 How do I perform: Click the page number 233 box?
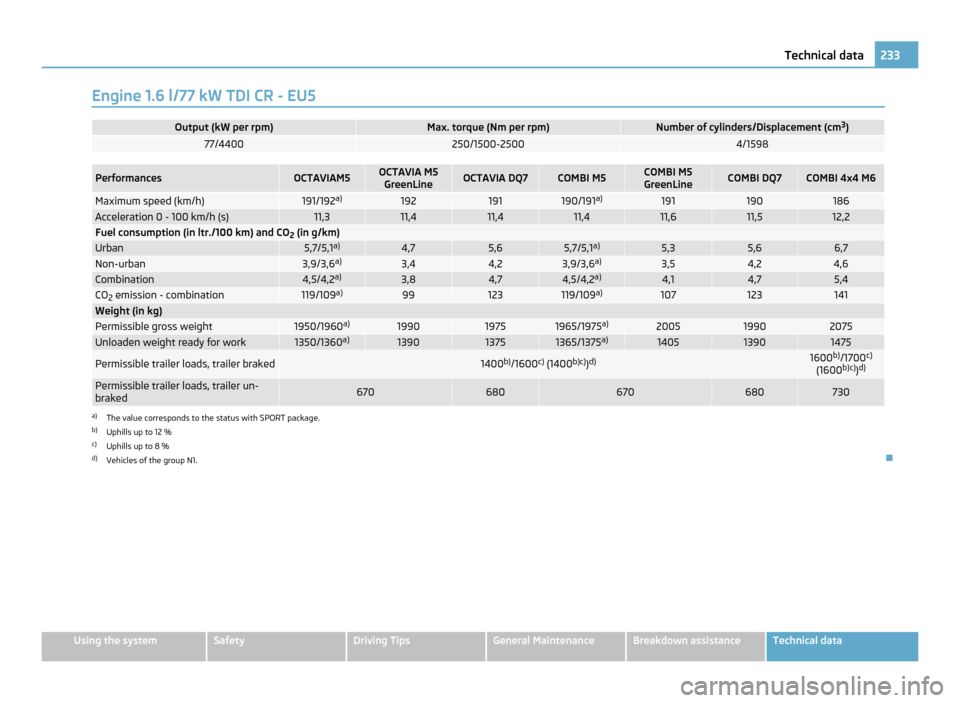click(896, 55)
